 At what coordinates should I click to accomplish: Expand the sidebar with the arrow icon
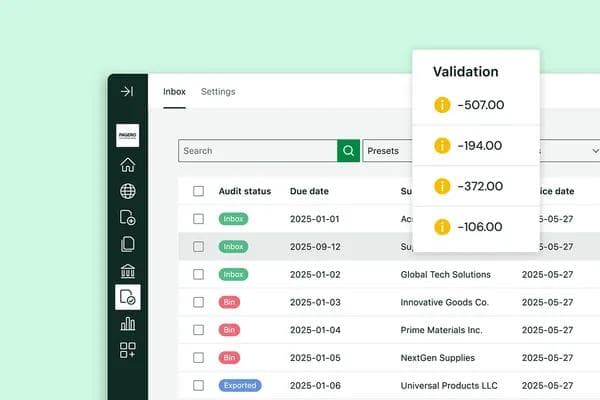point(127,91)
